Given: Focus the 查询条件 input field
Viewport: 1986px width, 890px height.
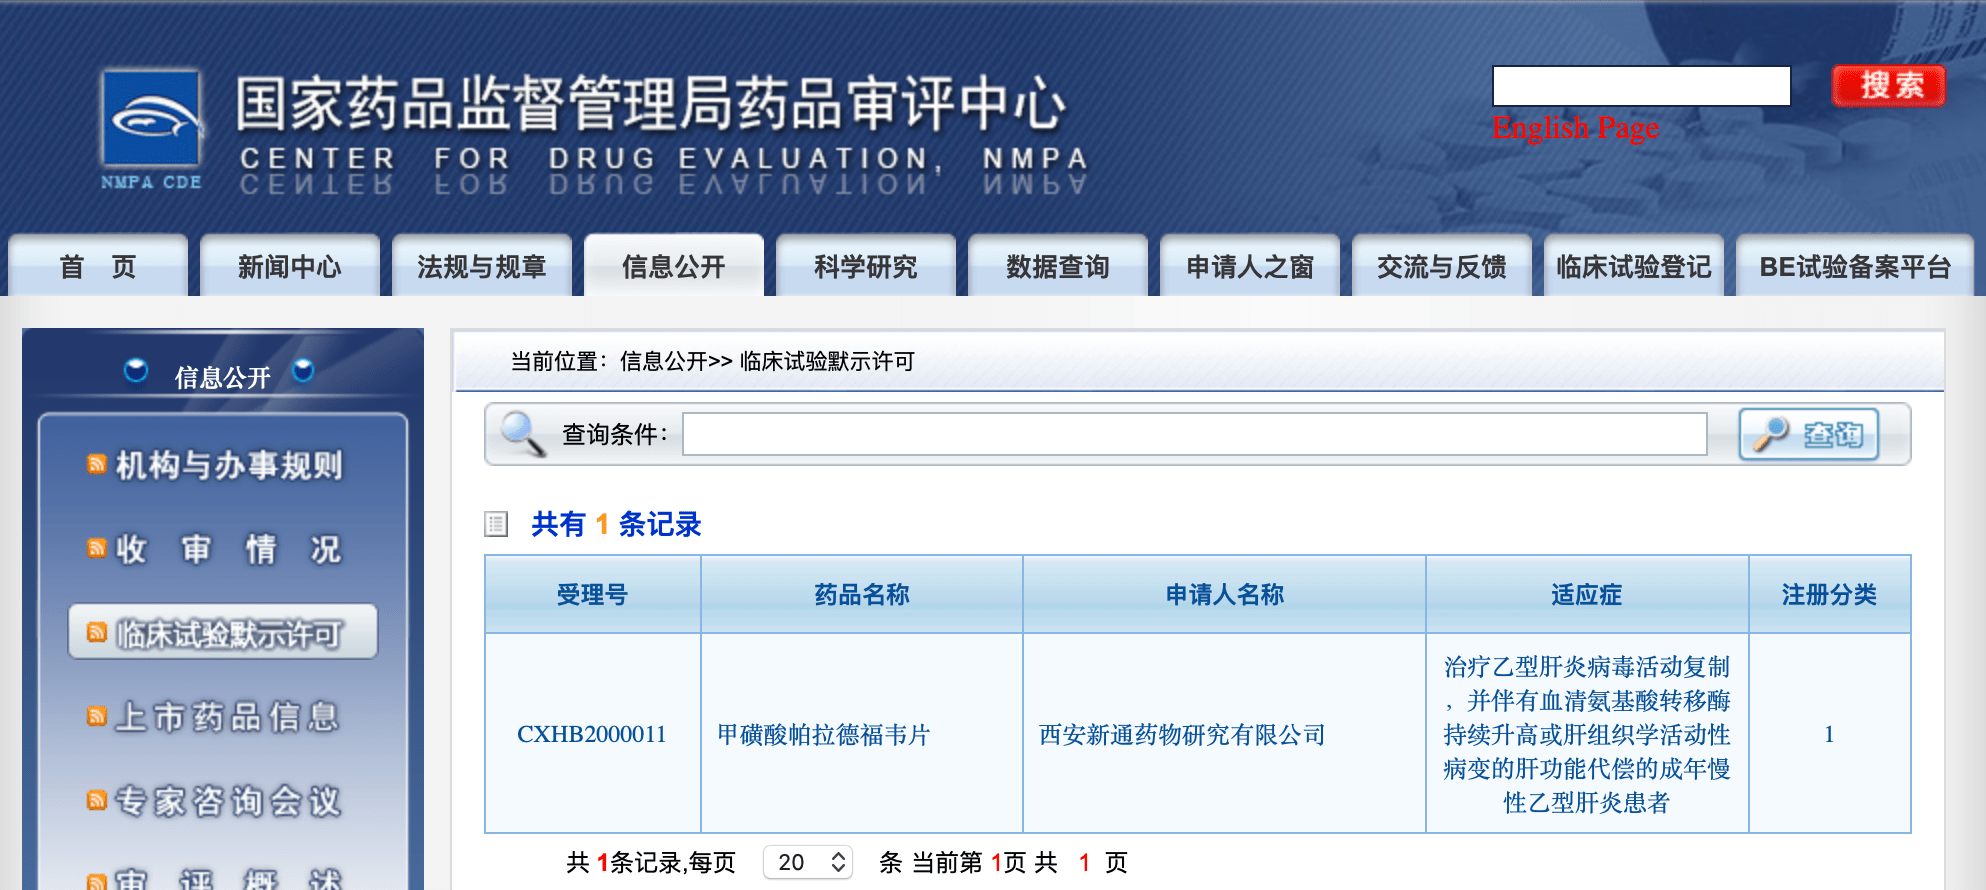Looking at the screenshot, I should [x=1195, y=434].
